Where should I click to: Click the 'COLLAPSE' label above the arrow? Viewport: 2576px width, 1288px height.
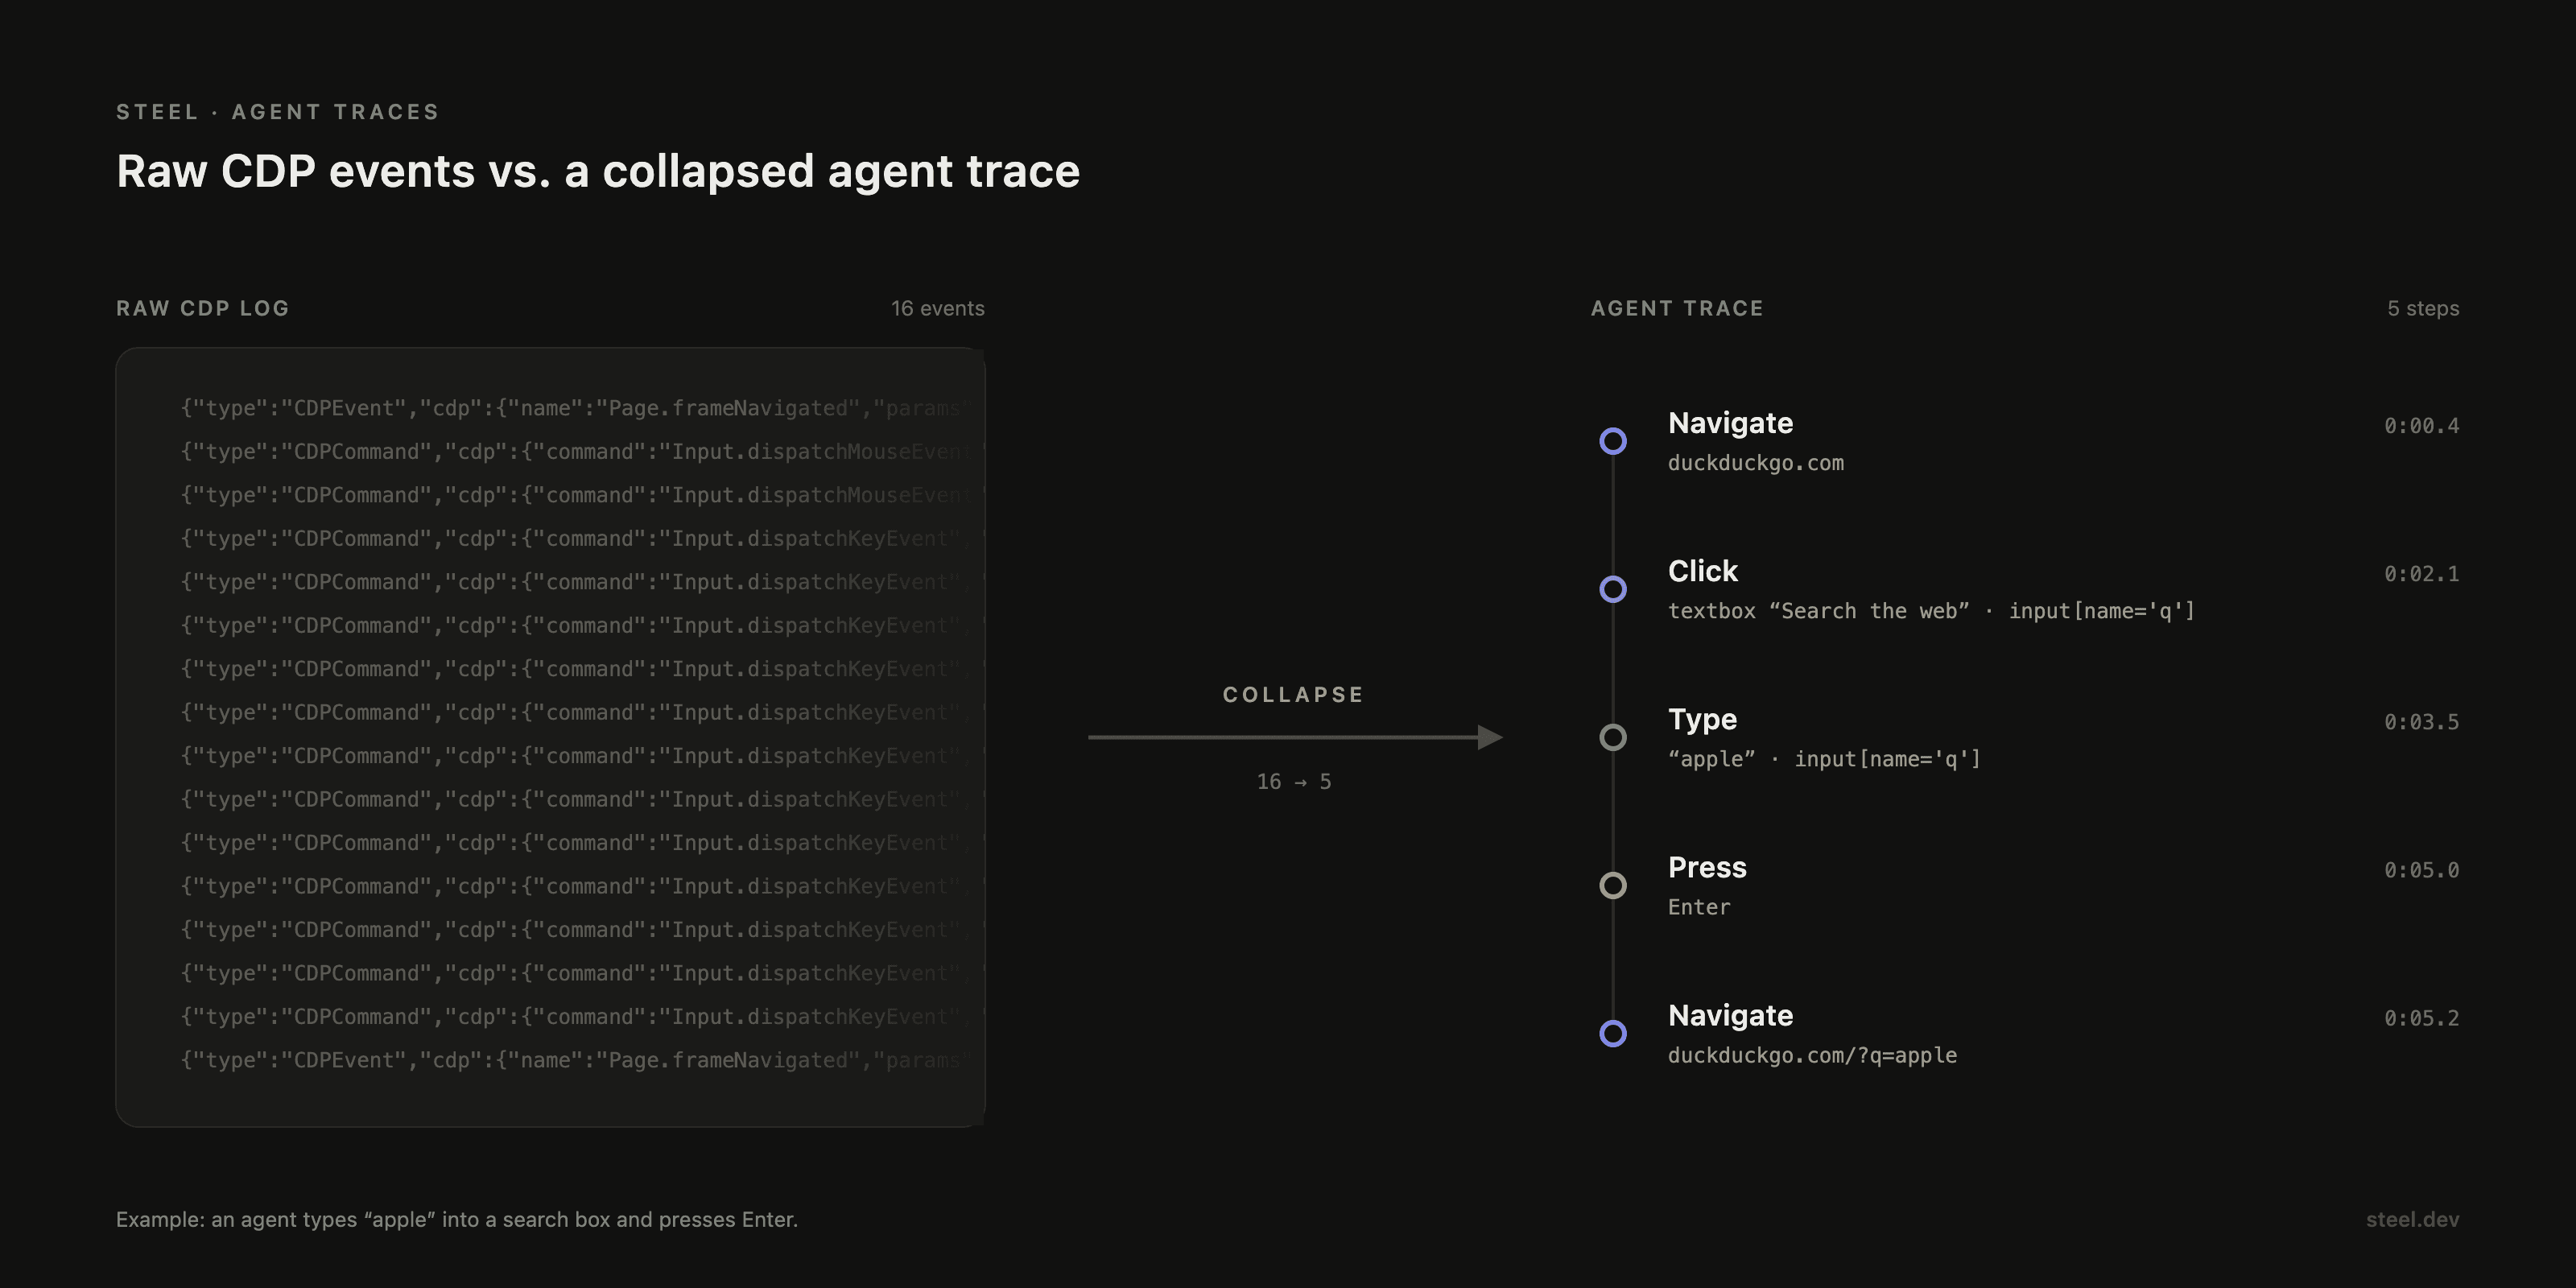(1293, 695)
